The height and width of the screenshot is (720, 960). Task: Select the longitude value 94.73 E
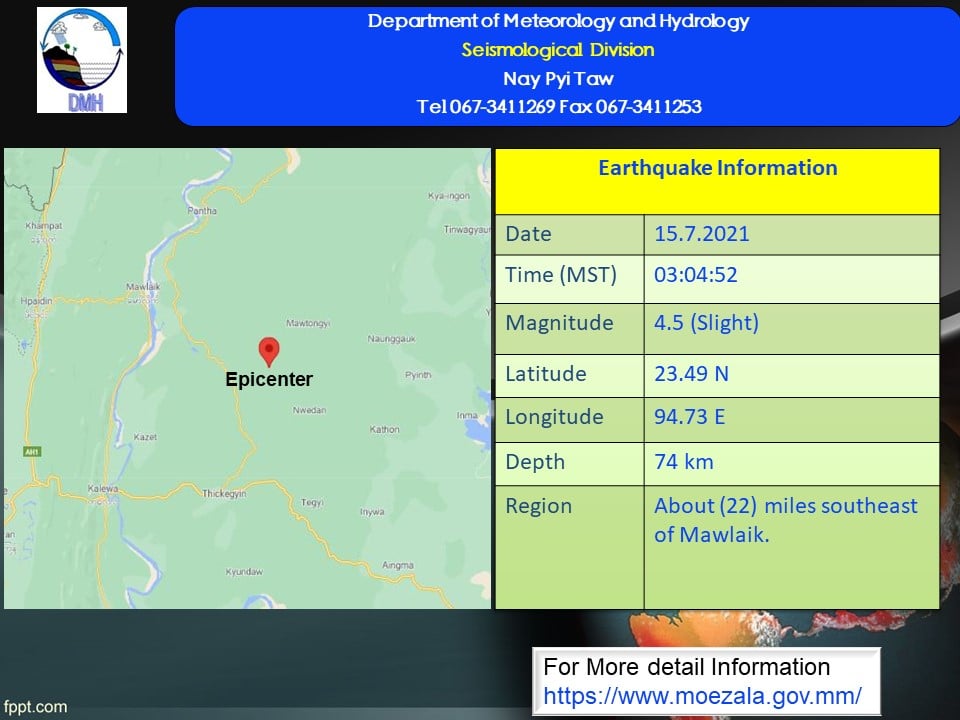[x=689, y=417]
